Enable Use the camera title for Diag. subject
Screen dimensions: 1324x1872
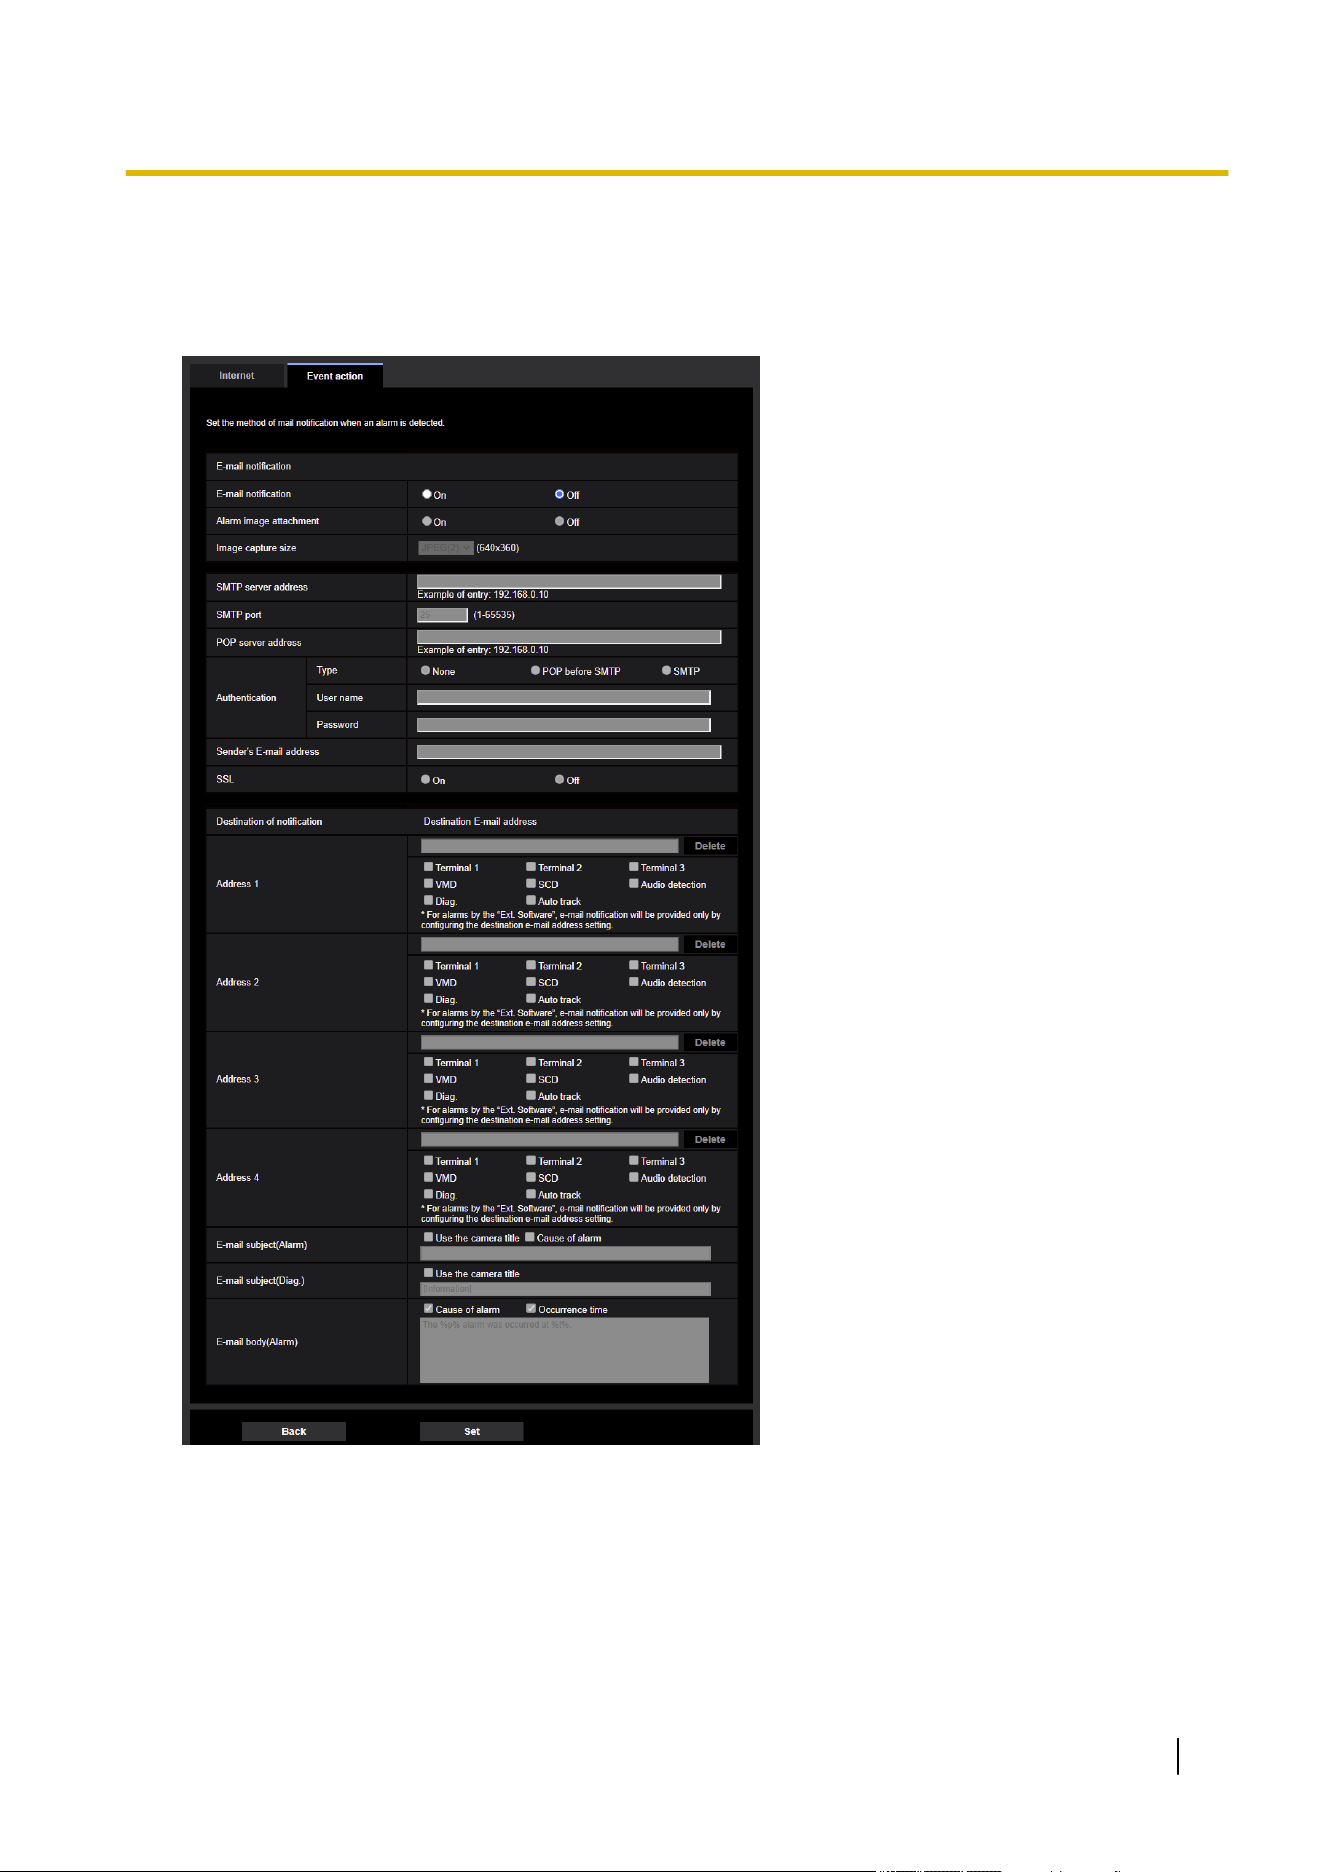(428, 1273)
